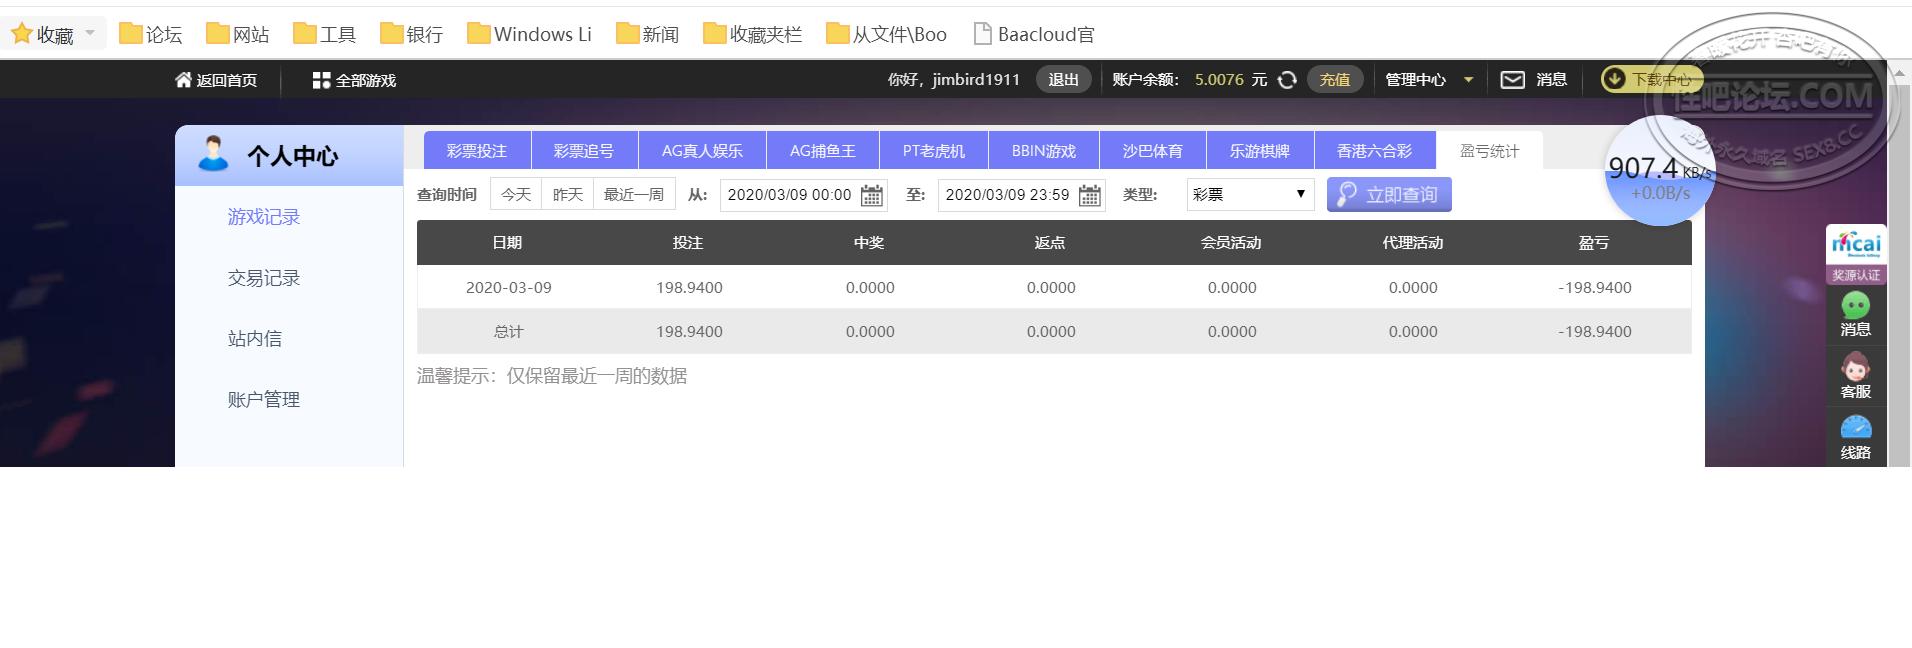Viewport: 1912px width, 648px height.
Task: Open the 从文件\Boo bookmark folder
Action: pyautogui.click(x=886, y=35)
